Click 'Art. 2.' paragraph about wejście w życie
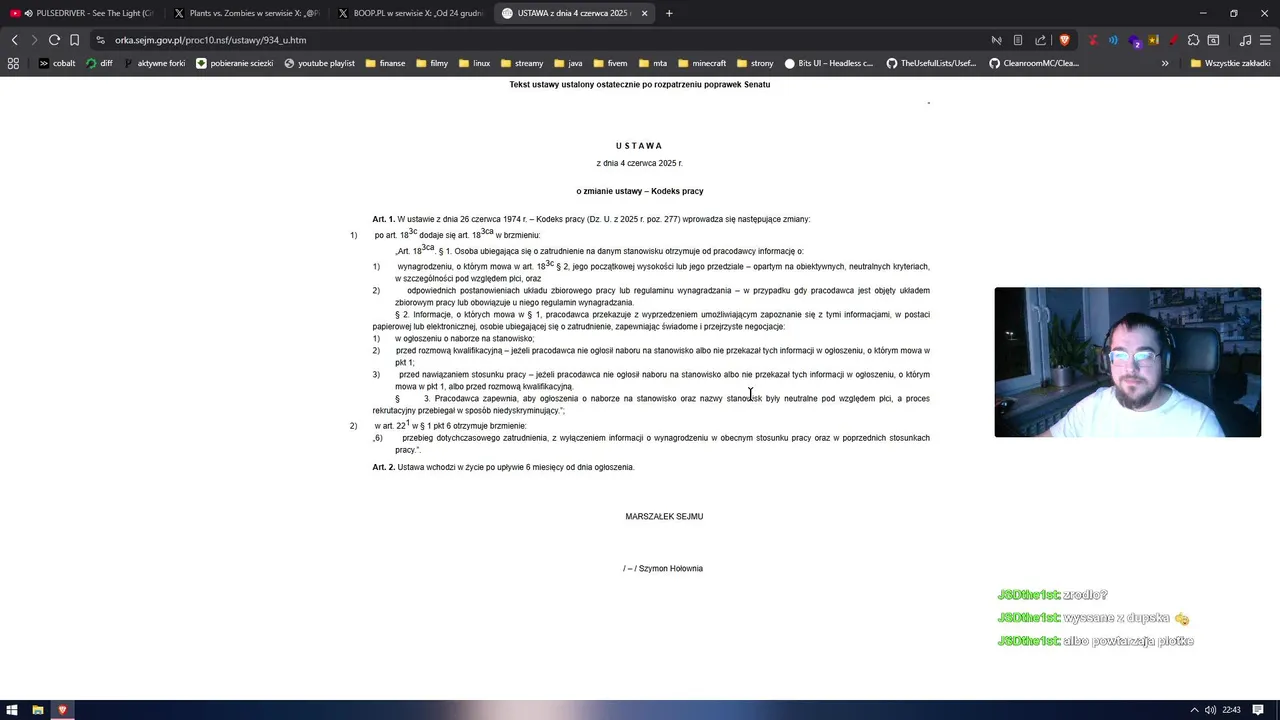1280x720 pixels. point(503,467)
